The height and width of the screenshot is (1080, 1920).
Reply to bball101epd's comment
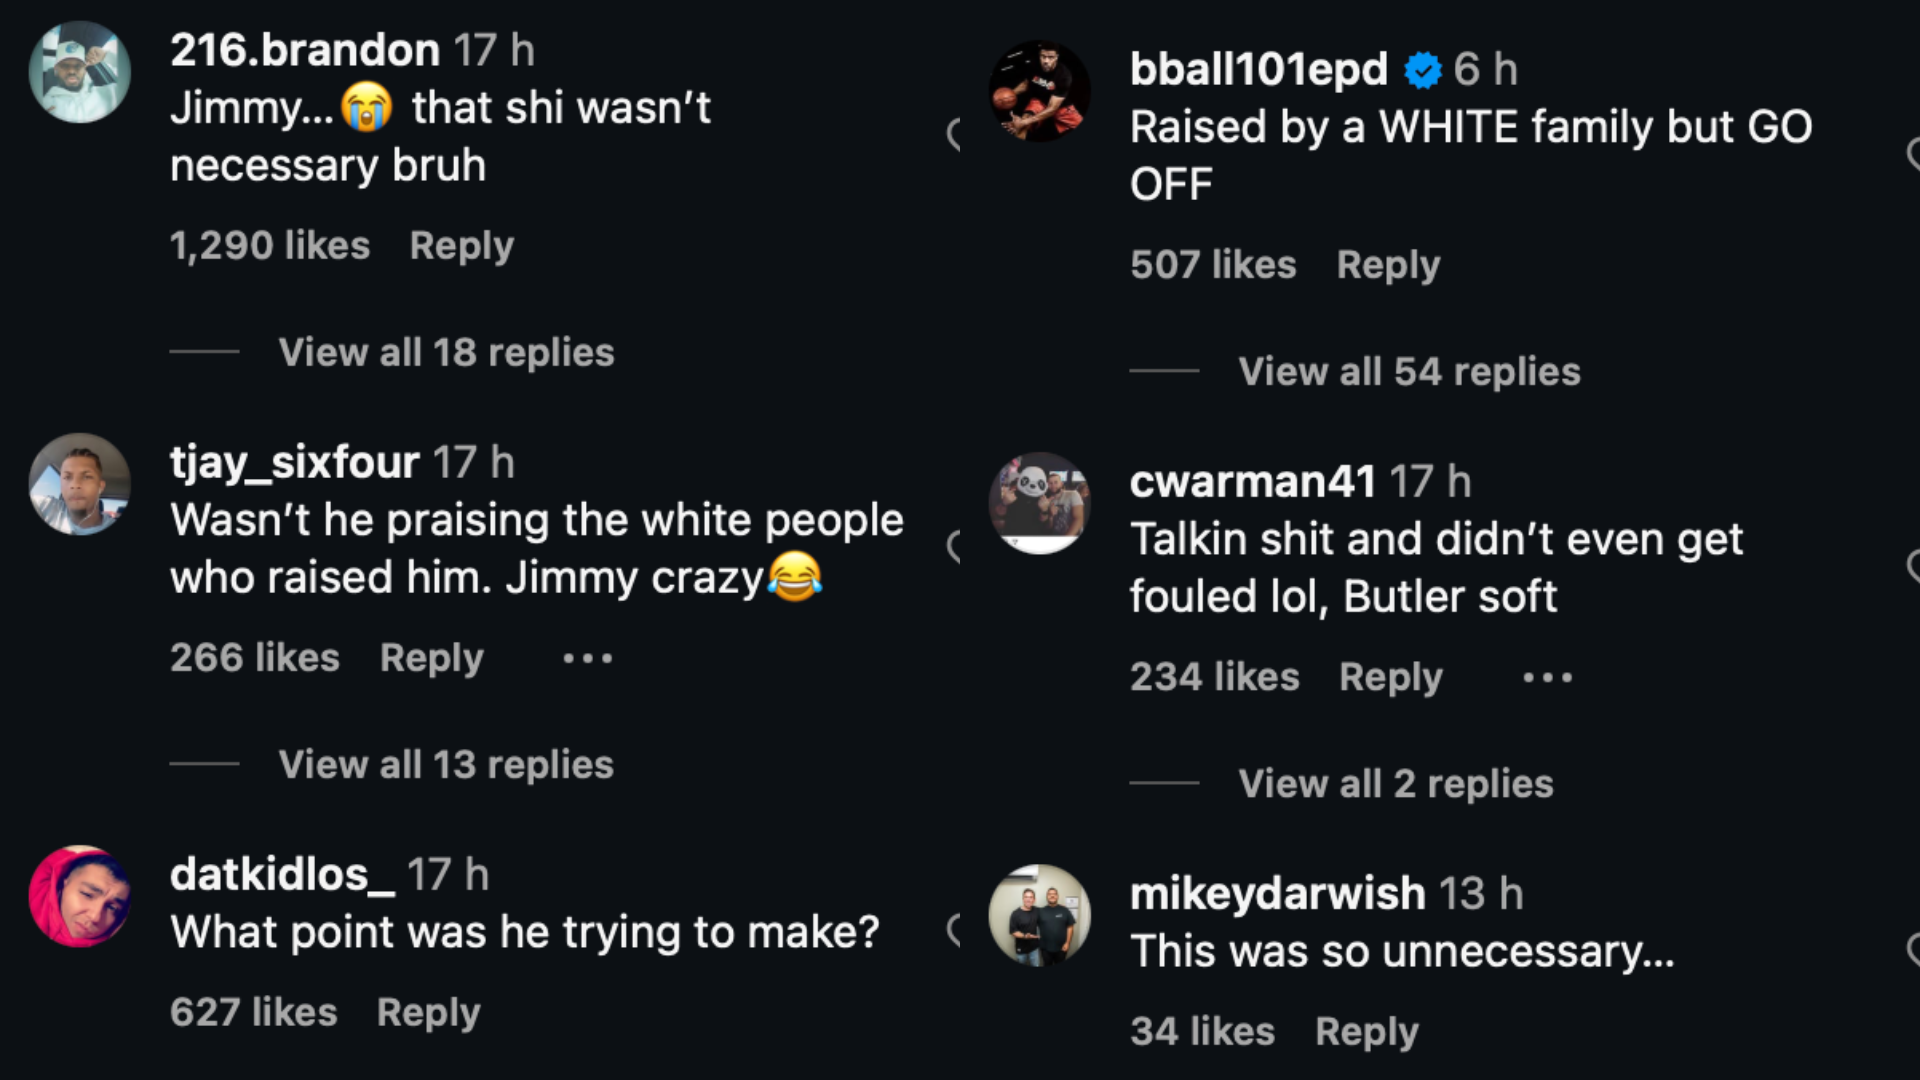[x=1388, y=265]
